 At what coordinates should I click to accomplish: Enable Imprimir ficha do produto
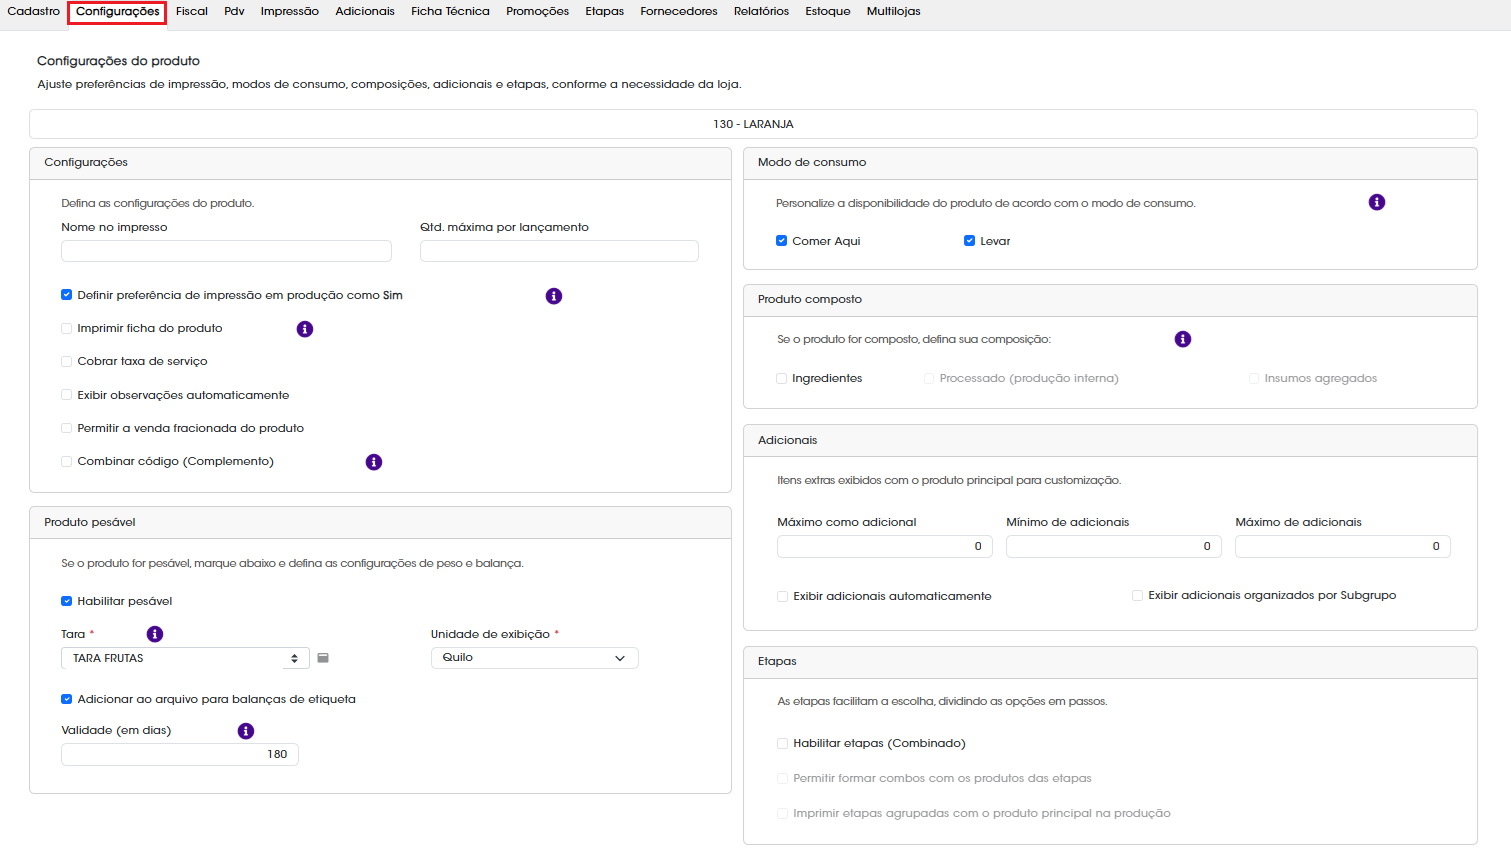click(x=67, y=328)
